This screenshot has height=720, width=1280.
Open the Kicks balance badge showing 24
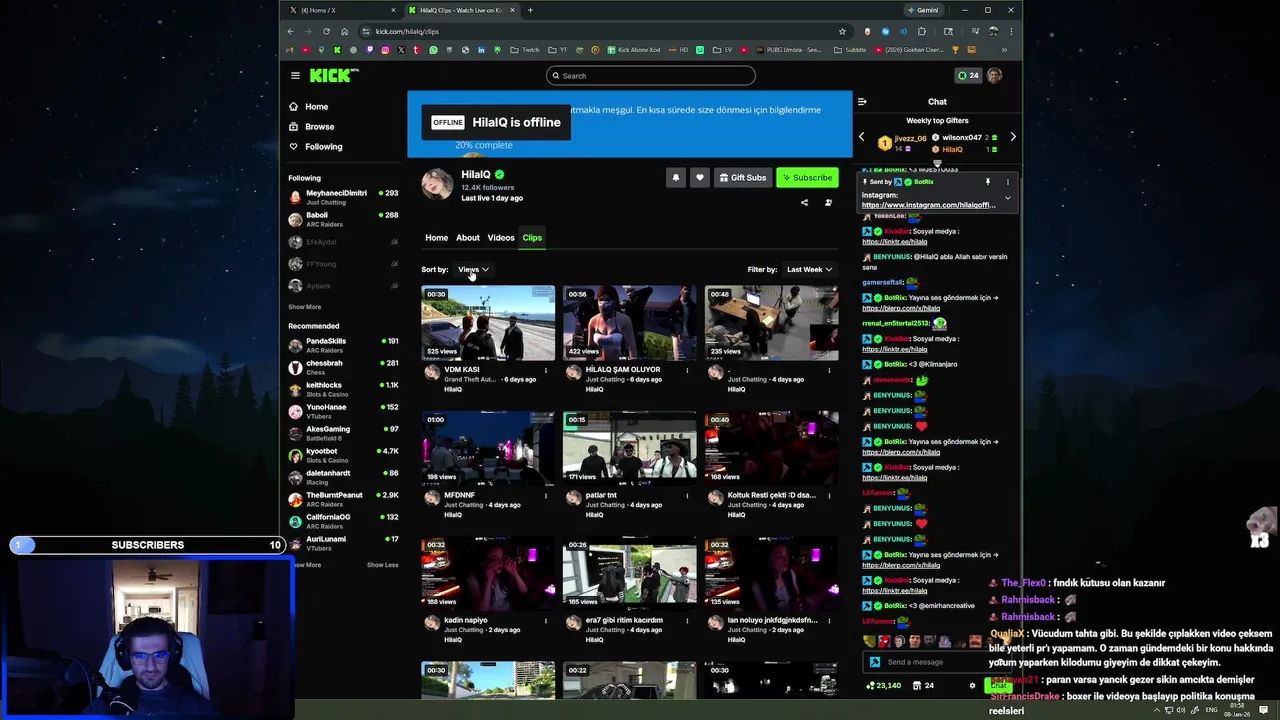(x=968, y=76)
